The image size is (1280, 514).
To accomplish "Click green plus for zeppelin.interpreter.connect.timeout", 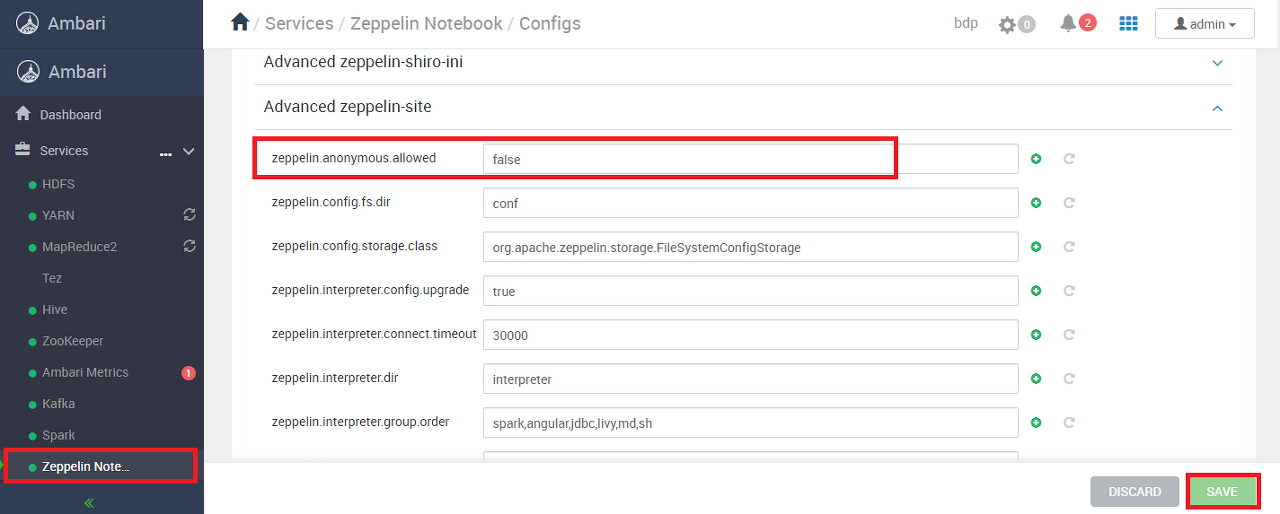I will pos(1036,335).
